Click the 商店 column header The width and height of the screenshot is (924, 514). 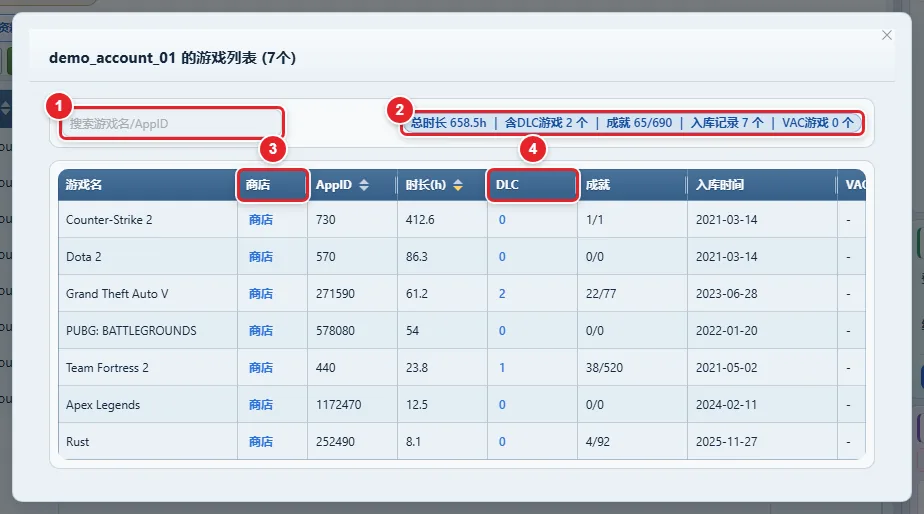[x=272, y=185]
